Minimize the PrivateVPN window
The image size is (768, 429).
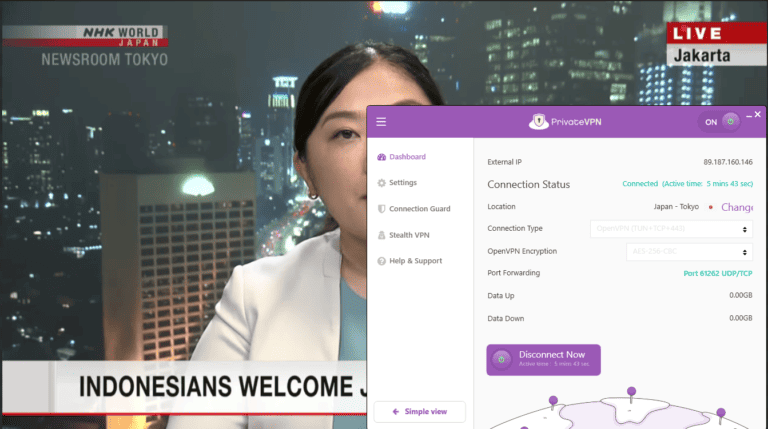point(749,116)
